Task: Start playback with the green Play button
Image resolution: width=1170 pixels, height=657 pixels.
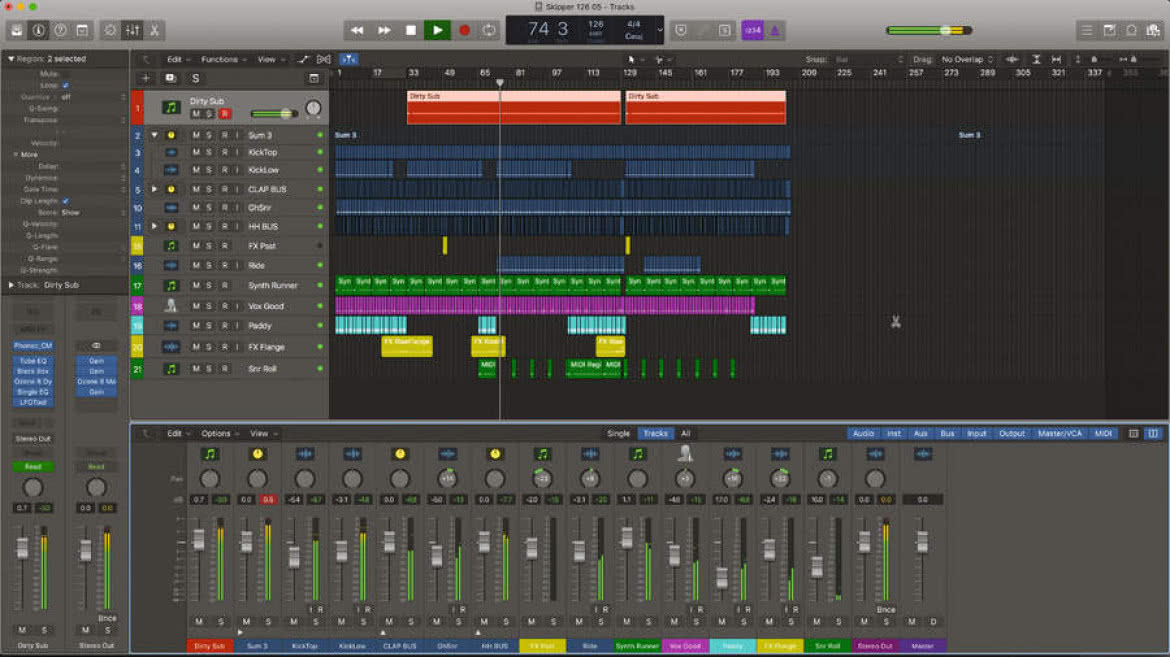Action: 437,31
